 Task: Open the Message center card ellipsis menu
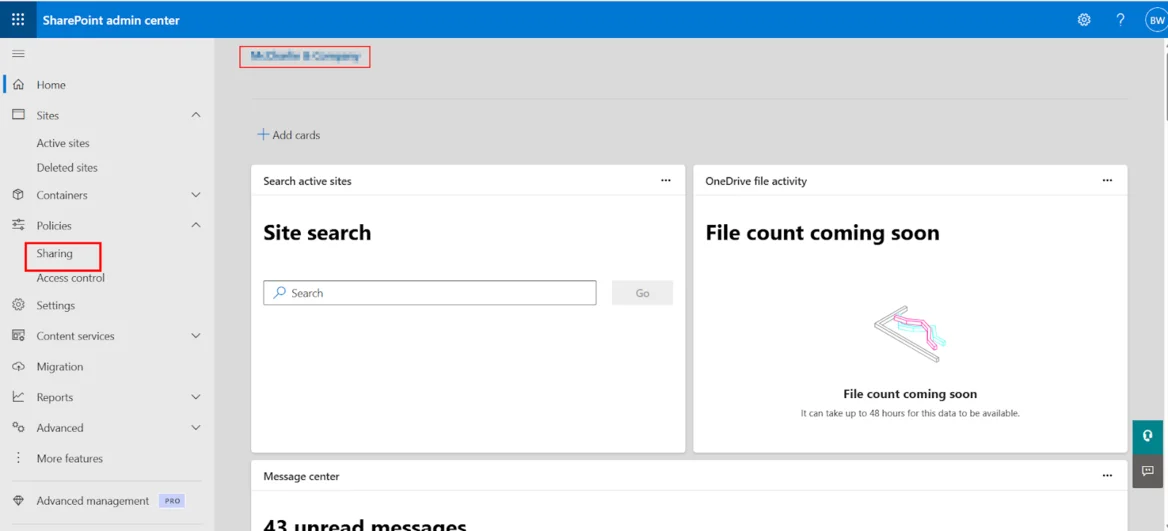(1107, 476)
